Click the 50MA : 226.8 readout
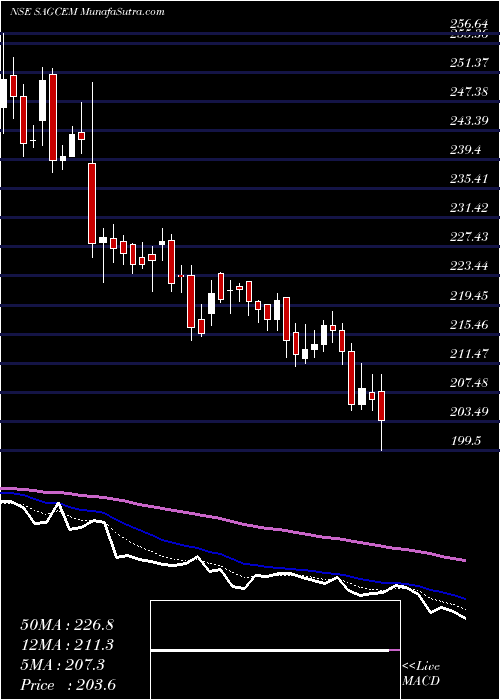This screenshot has height=700, width=500. pyautogui.click(x=67, y=625)
